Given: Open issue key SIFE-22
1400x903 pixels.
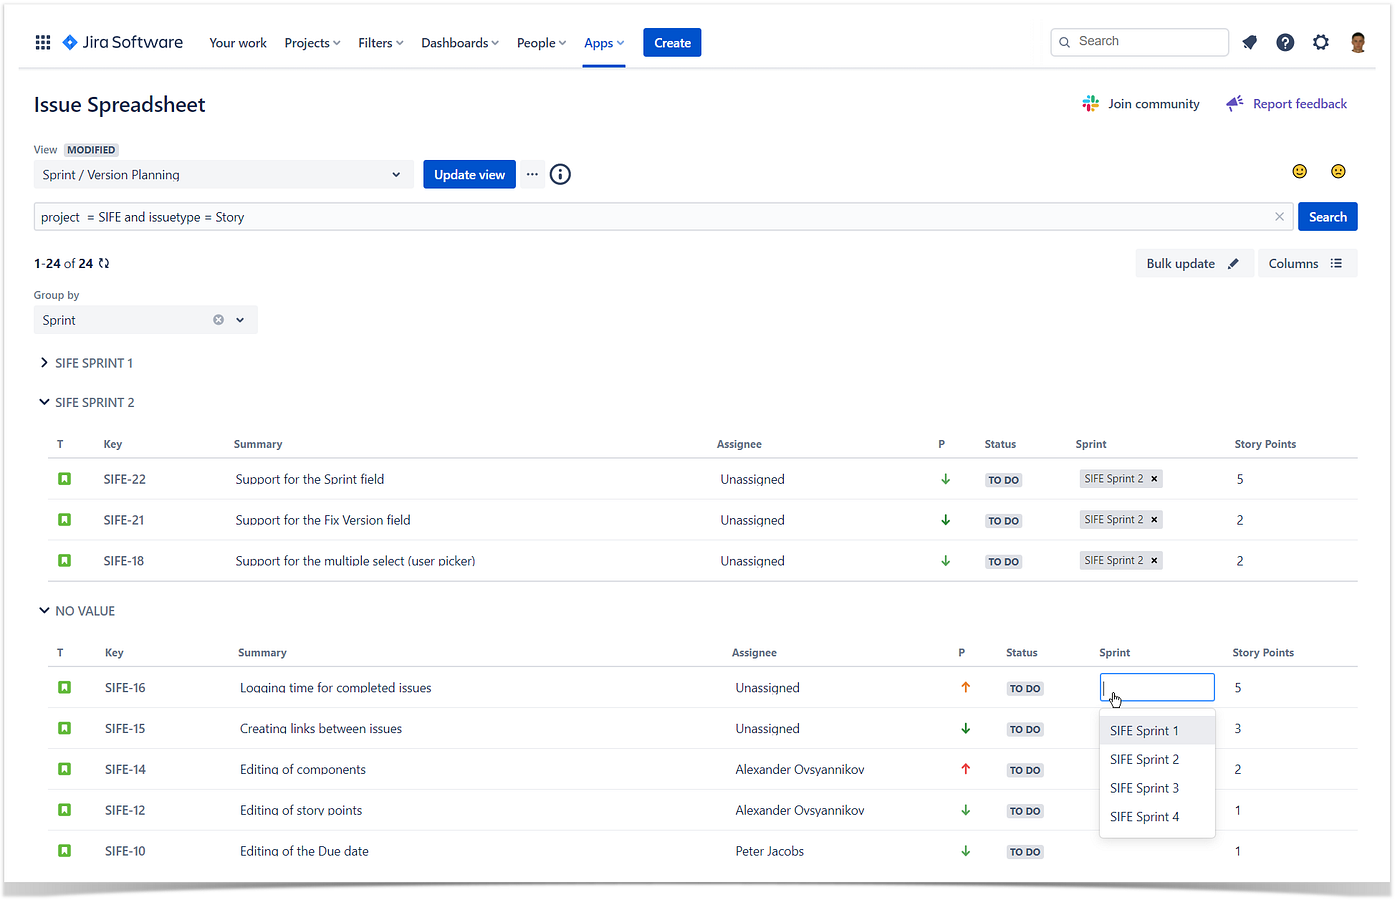Looking at the screenshot, I should (125, 480).
